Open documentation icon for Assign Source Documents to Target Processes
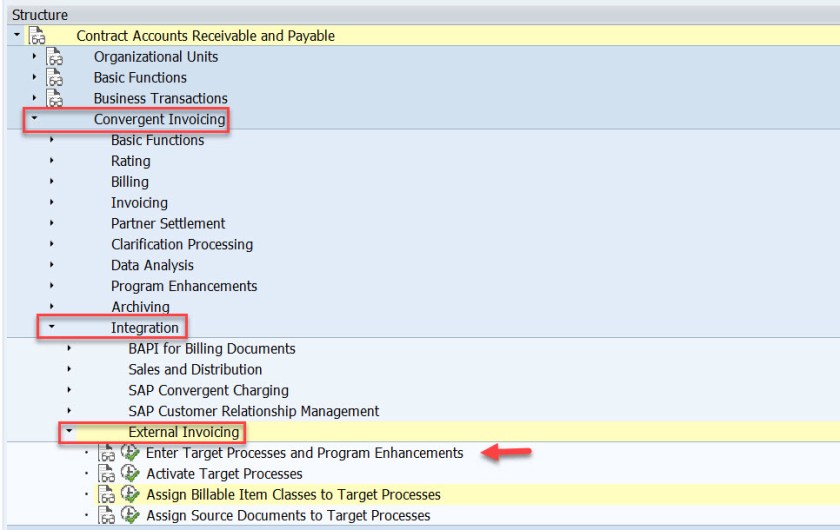 (x=107, y=516)
